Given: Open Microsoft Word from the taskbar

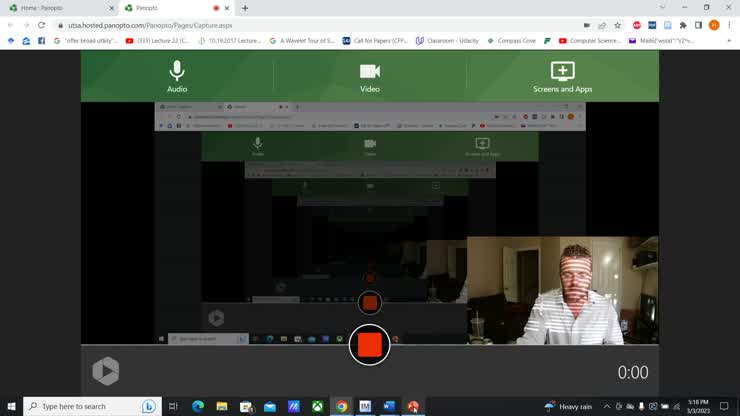Looking at the screenshot, I should tap(389, 406).
